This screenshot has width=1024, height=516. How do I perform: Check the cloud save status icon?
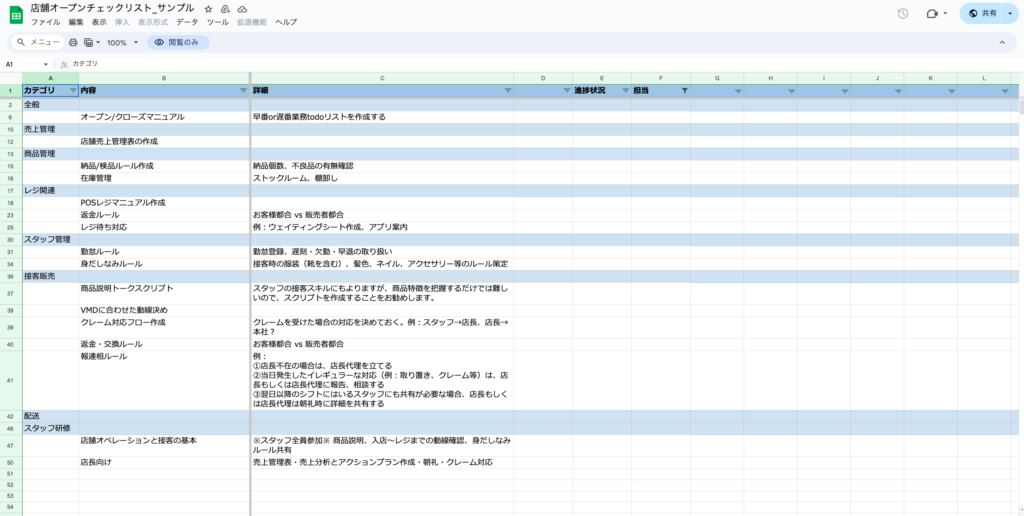242,8
